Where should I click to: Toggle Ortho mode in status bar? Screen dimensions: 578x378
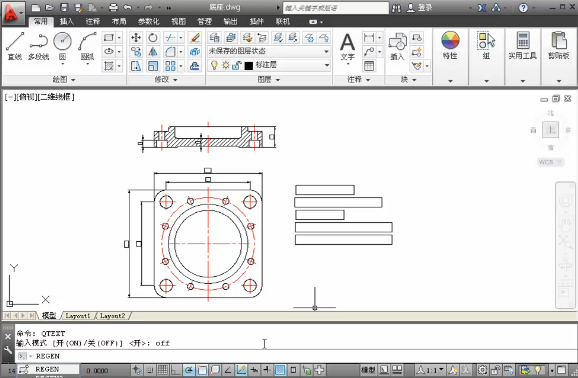tap(175, 370)
